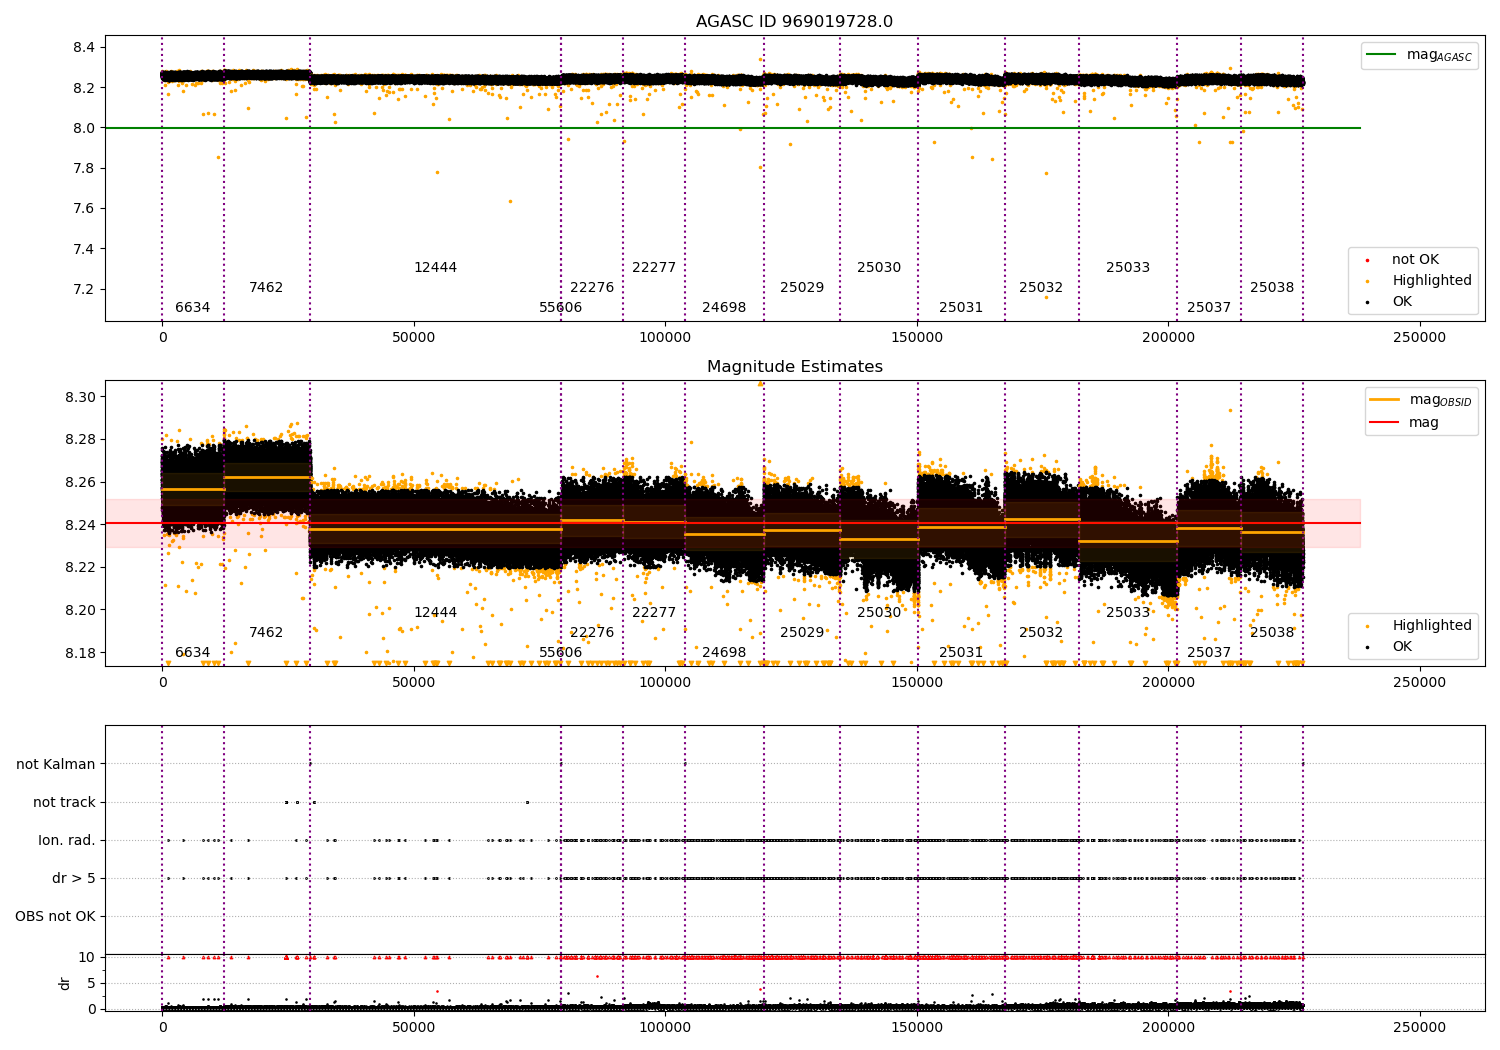Click obsid 12444 in the Magnitude Estimates plot
1500x1050 pixels.
coord(436,613)
